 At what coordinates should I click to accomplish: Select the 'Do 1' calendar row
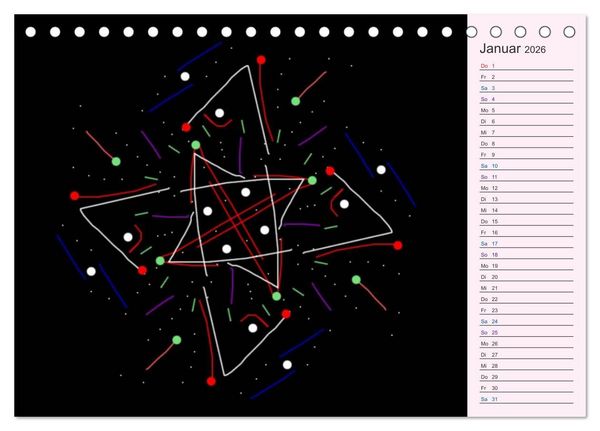tap(527, 66)
